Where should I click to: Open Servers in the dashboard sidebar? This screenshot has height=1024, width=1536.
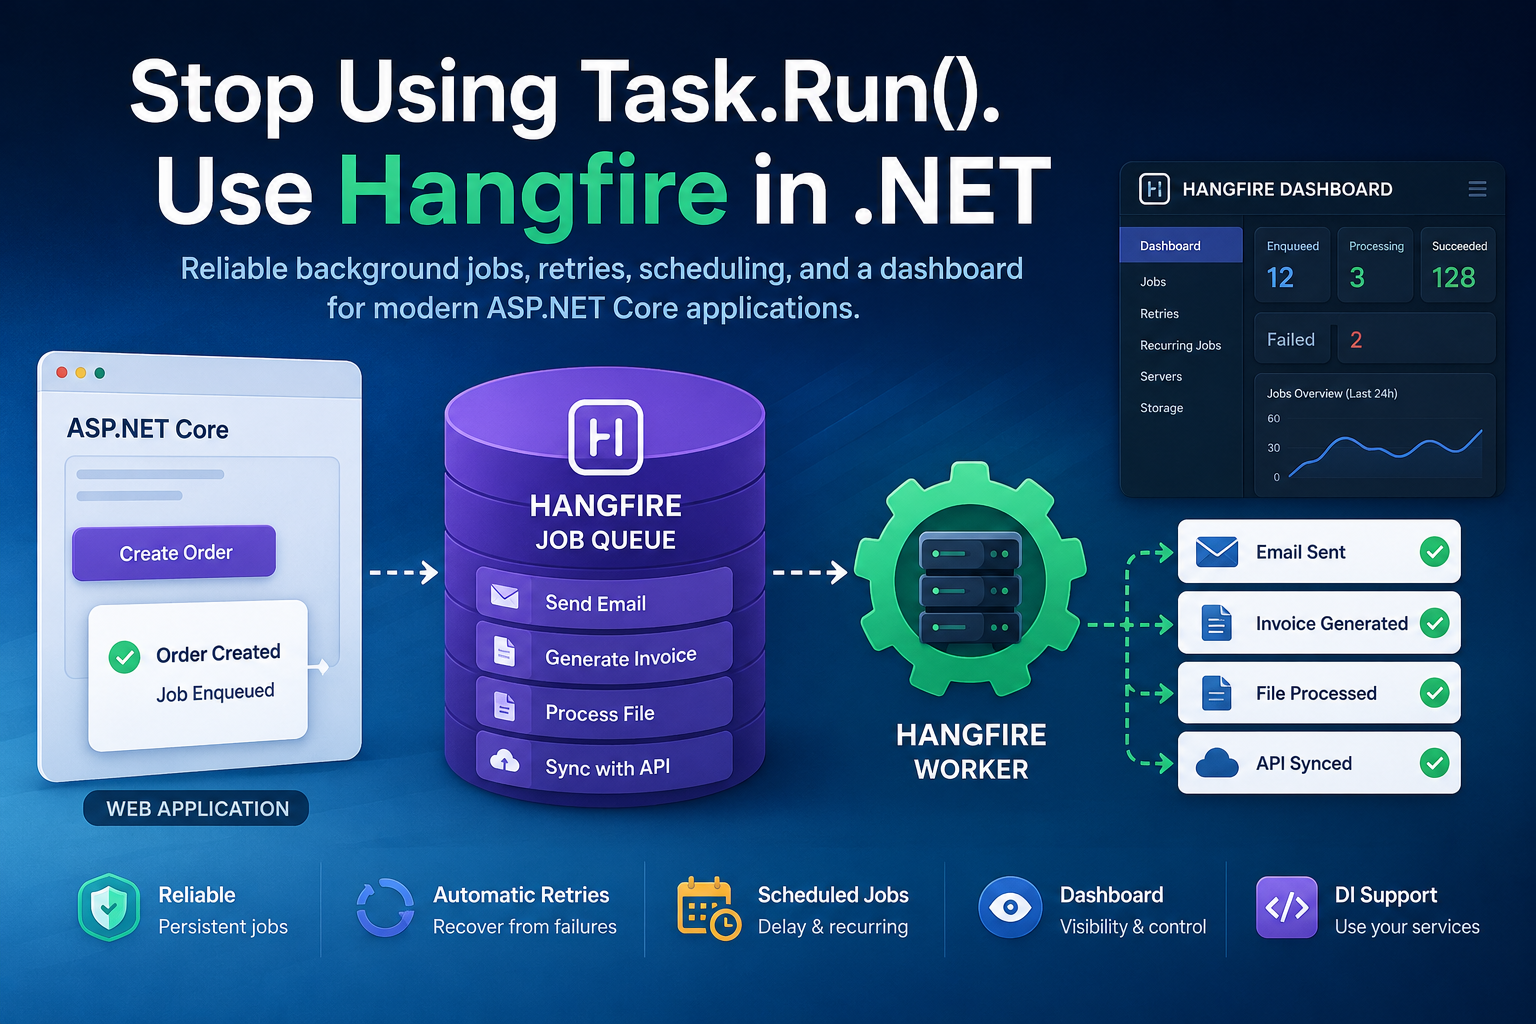click(1161, 377)
